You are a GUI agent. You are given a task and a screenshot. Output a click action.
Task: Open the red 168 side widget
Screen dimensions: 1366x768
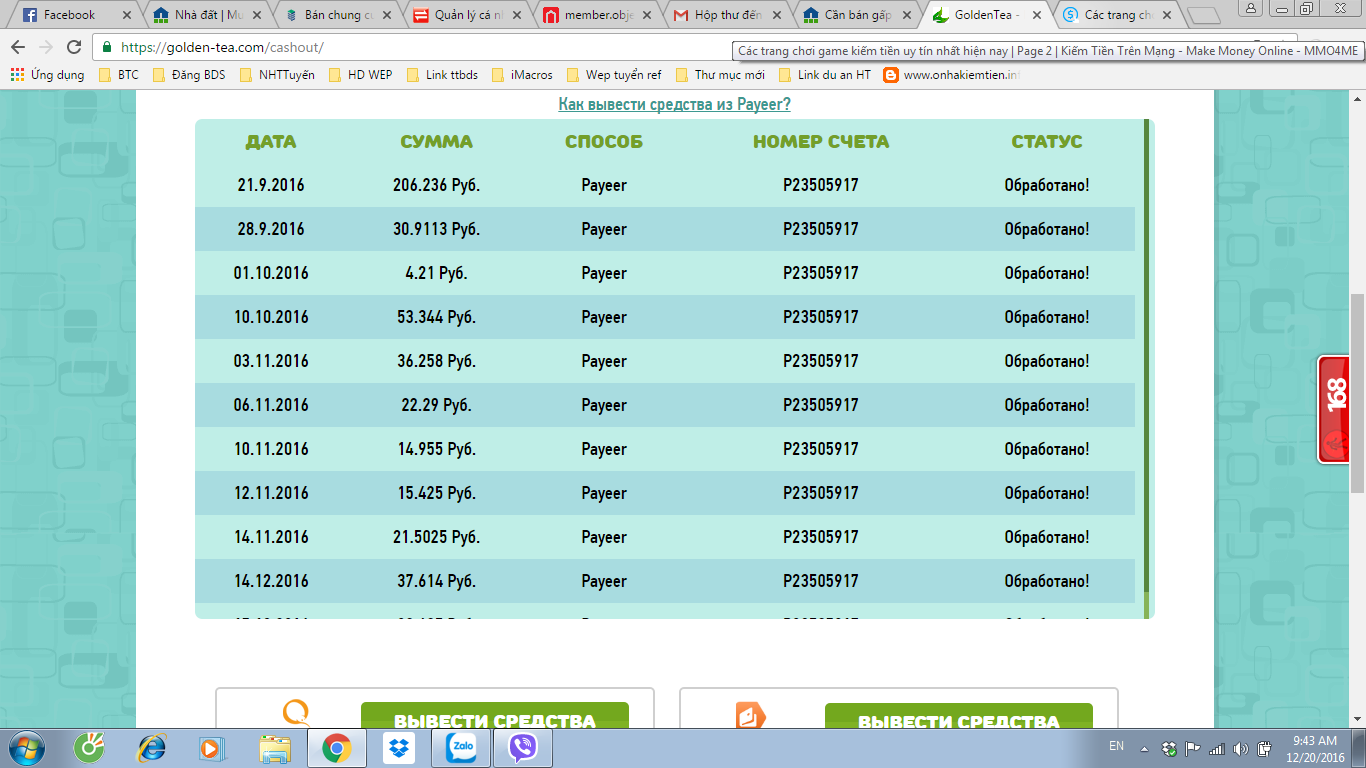click(x=1334, y=409)
